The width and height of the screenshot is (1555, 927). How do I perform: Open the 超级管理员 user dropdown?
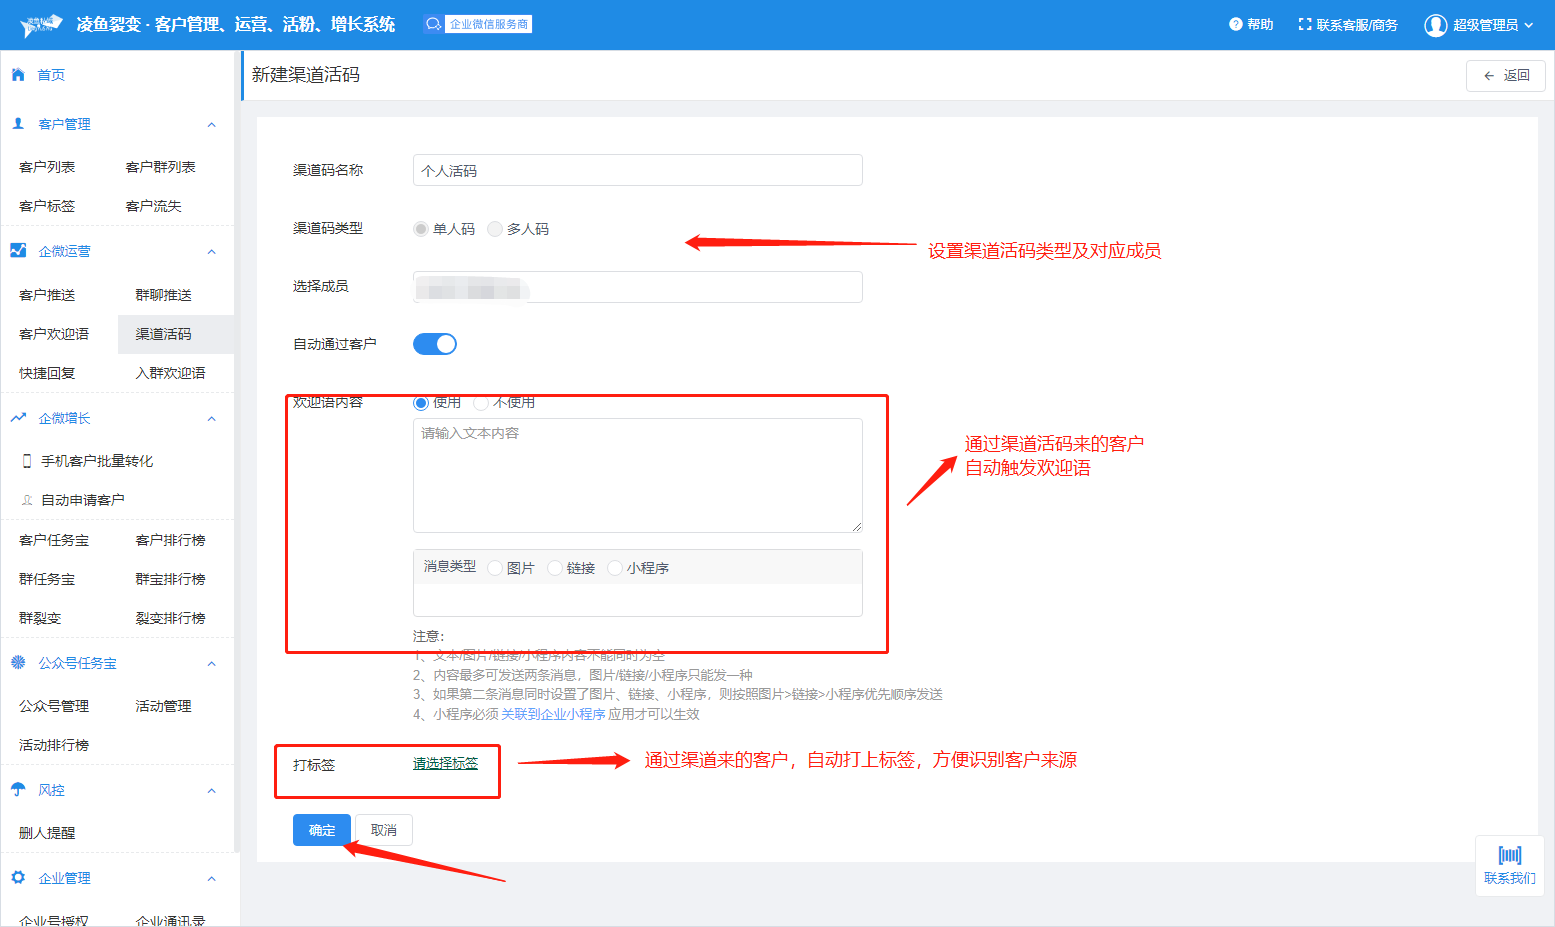tap(1479, 25)
